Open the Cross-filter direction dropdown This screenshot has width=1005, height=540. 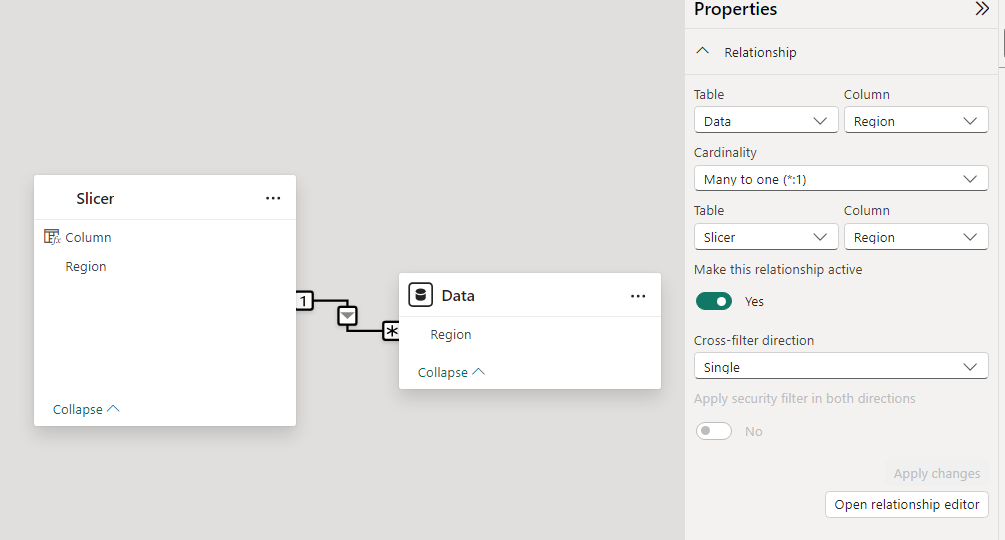click(x=841, y=366)
